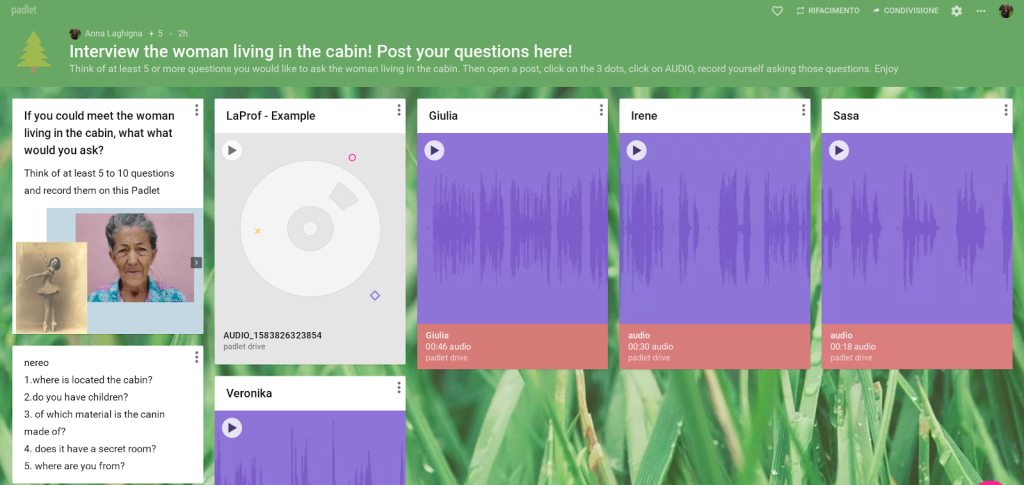
Task: Open the user profile avatar
Action: 1005,11
